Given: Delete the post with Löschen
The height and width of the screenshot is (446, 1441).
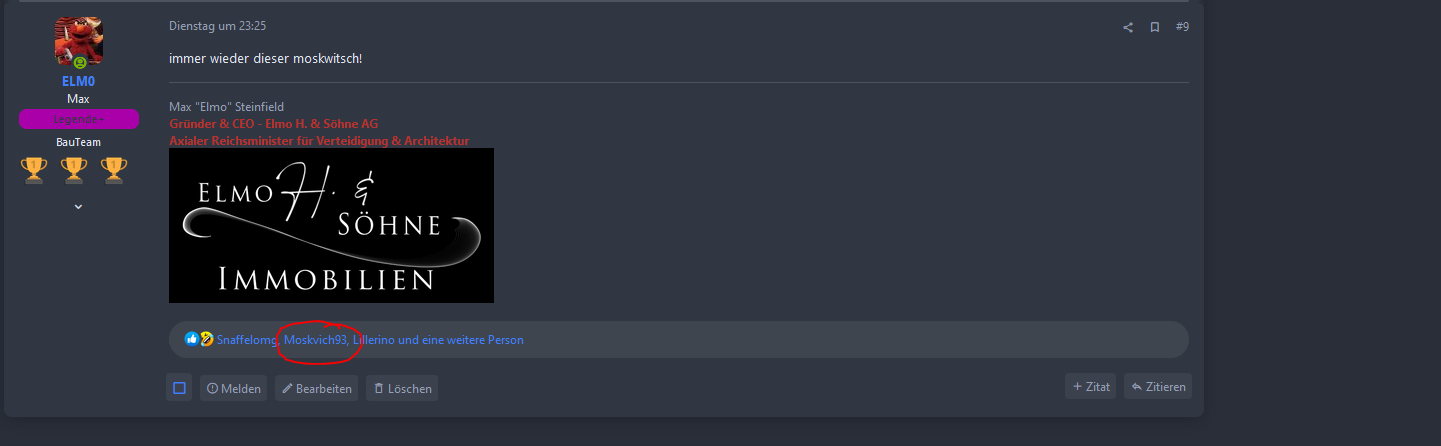Looking at the screenshot, I should point(401,388).
